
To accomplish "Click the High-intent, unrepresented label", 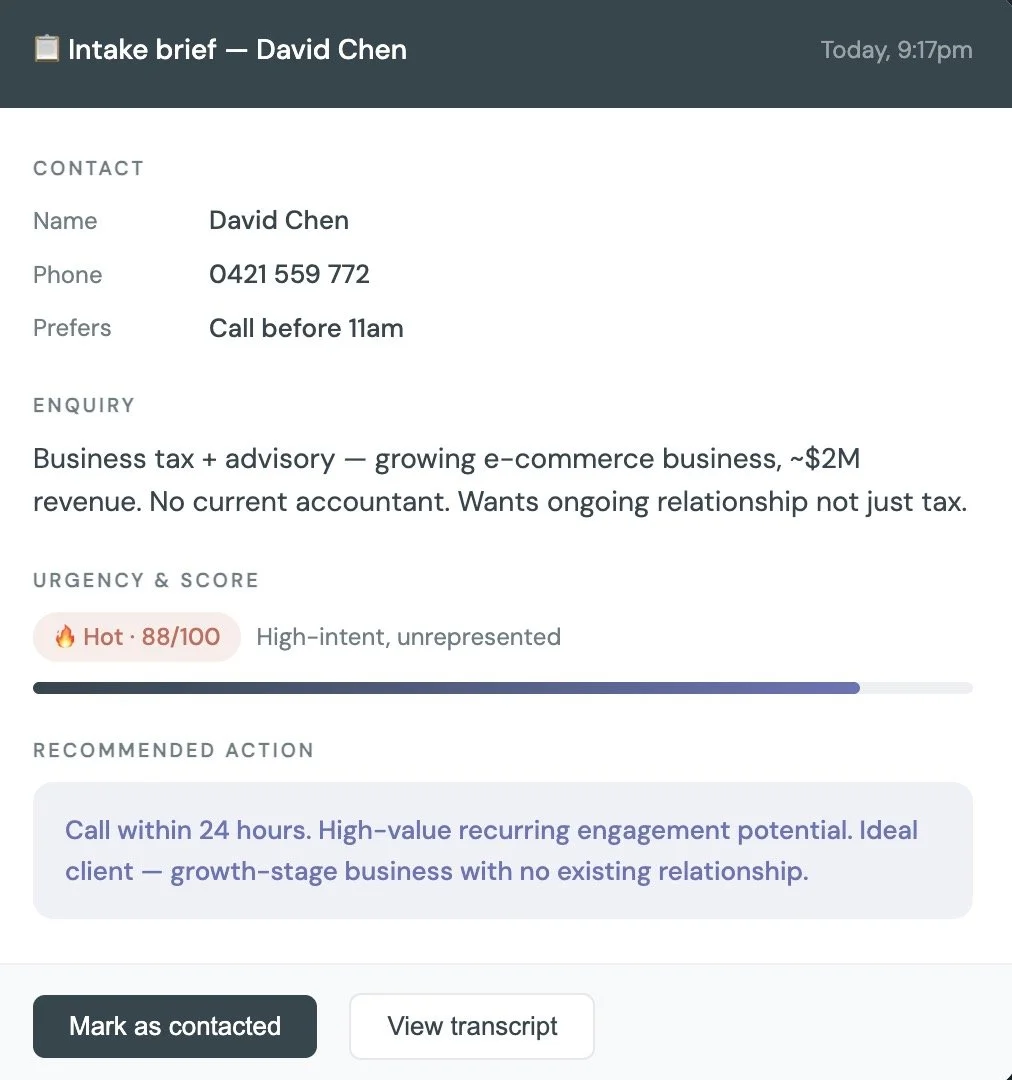I will click(409, 637).
